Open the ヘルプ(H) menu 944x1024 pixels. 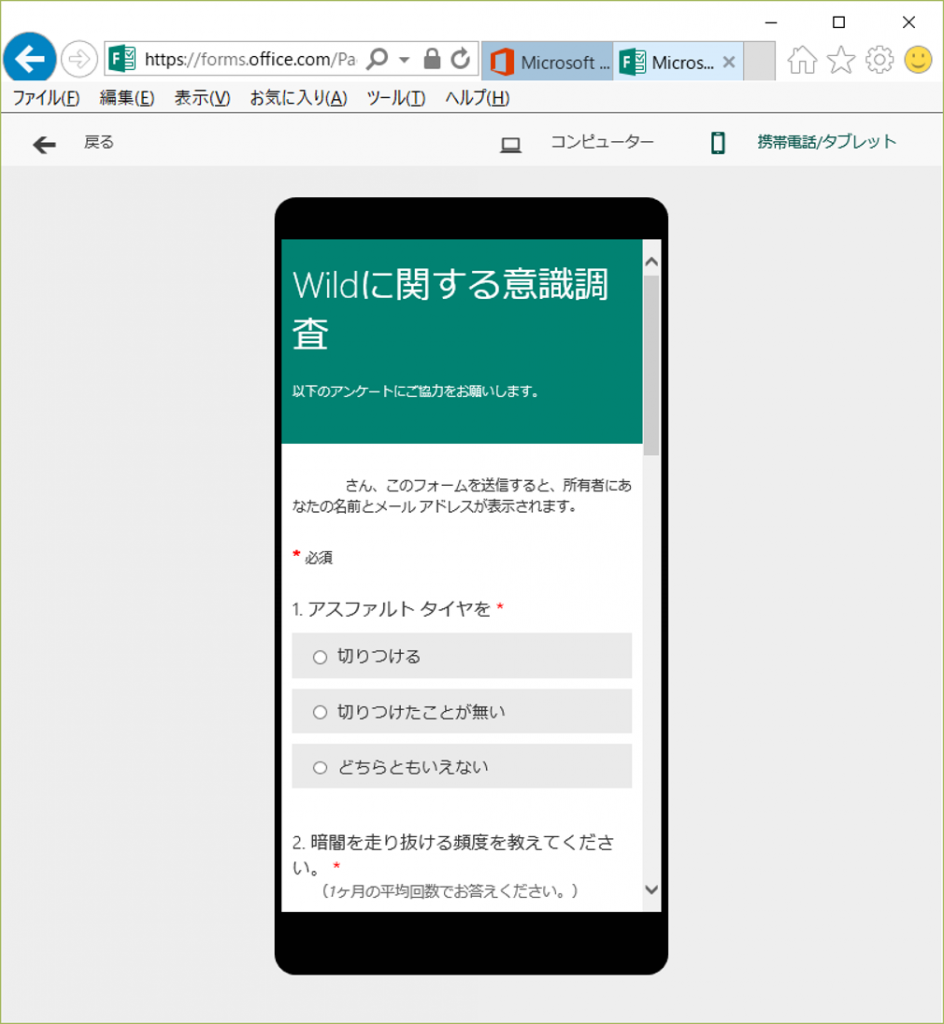point(477,98)
